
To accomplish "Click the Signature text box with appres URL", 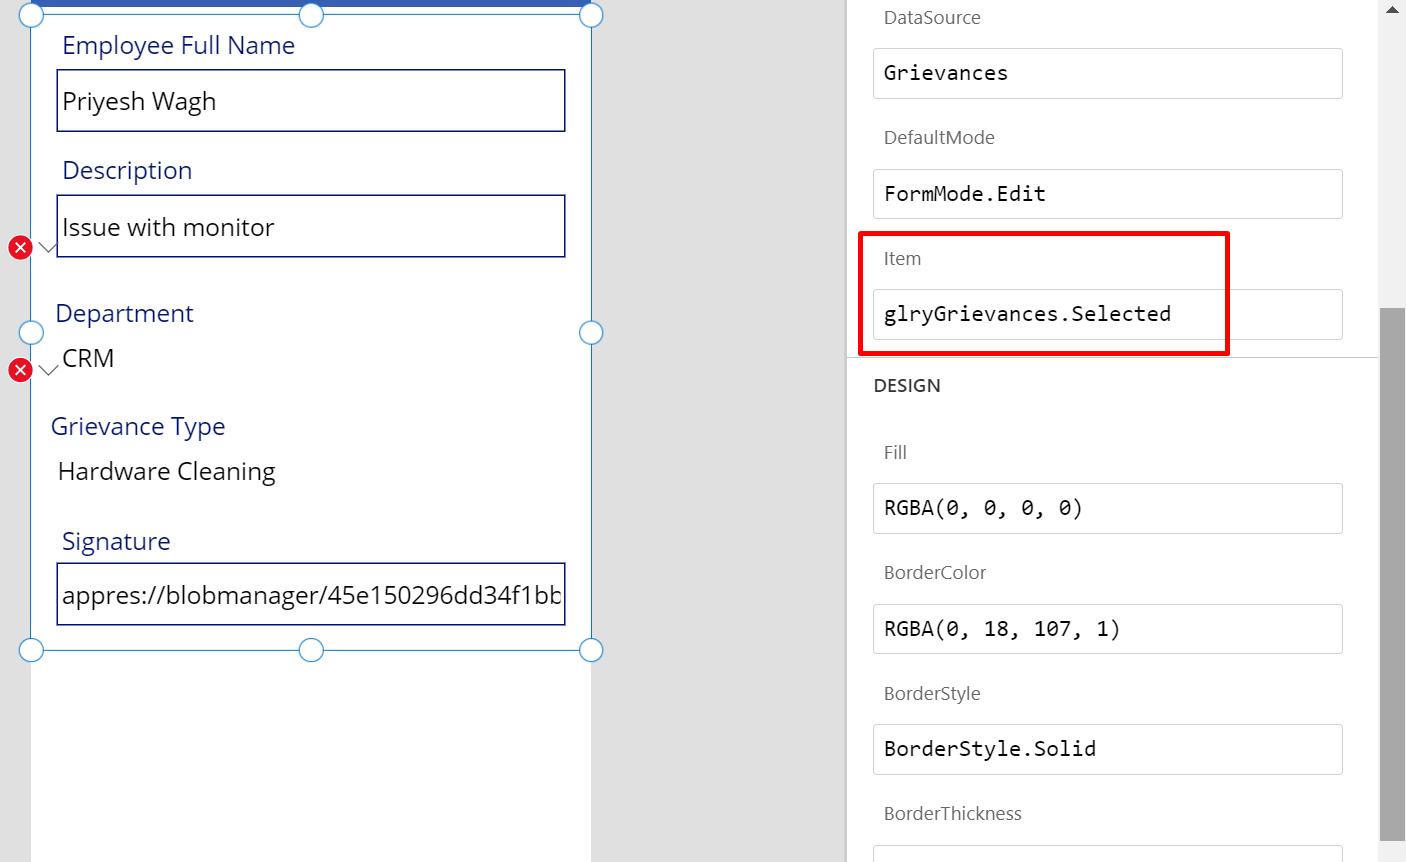I will pos(310,595).
